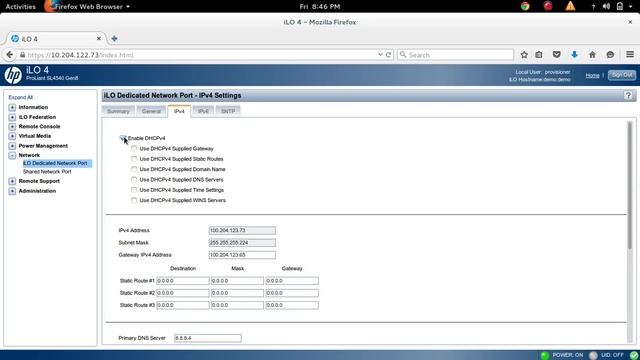
Task: Select Shared Network Port item
Action: [47, 172]
